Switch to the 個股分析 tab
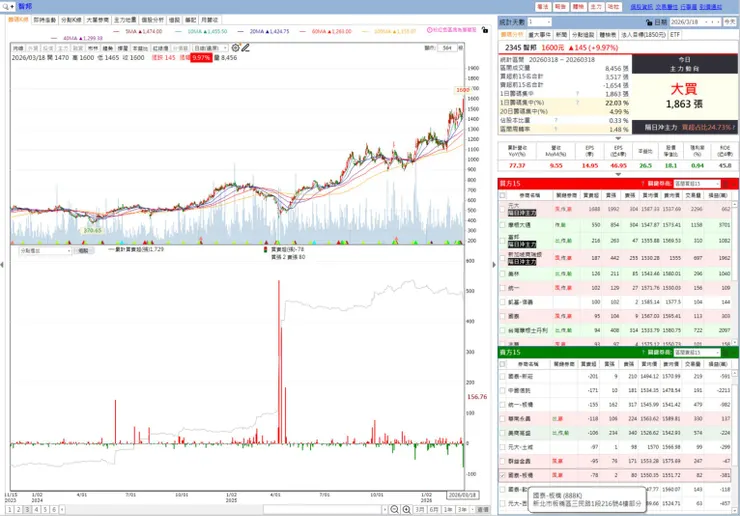The width and height of the screenshot is (740, 516). pyautogui.click(x=152, y=20)
